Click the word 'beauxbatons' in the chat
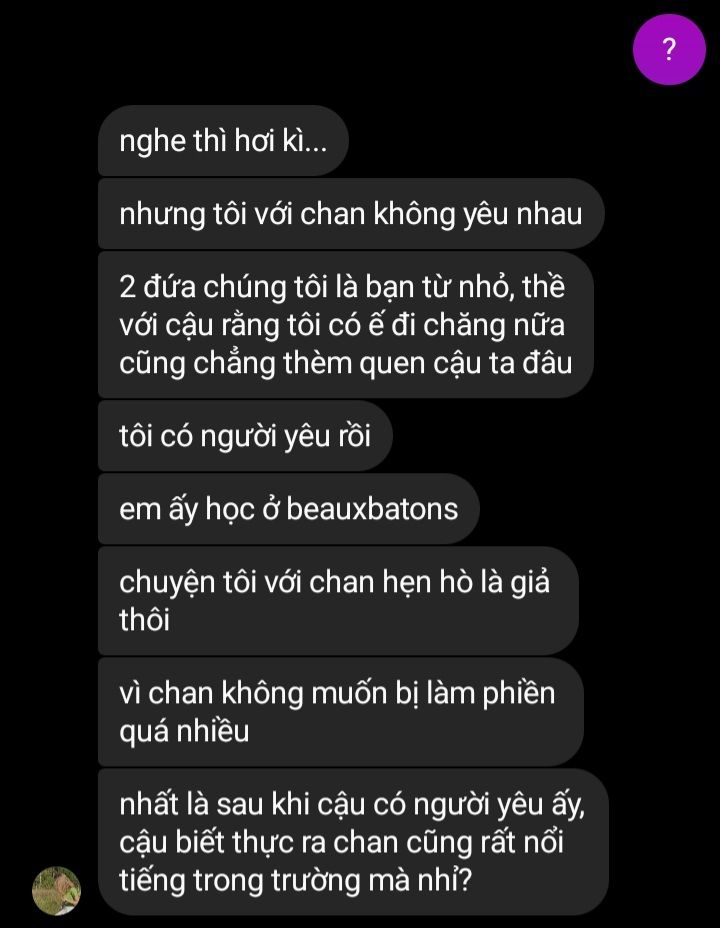This screenshot has height=928, width=720. [372, 509]
